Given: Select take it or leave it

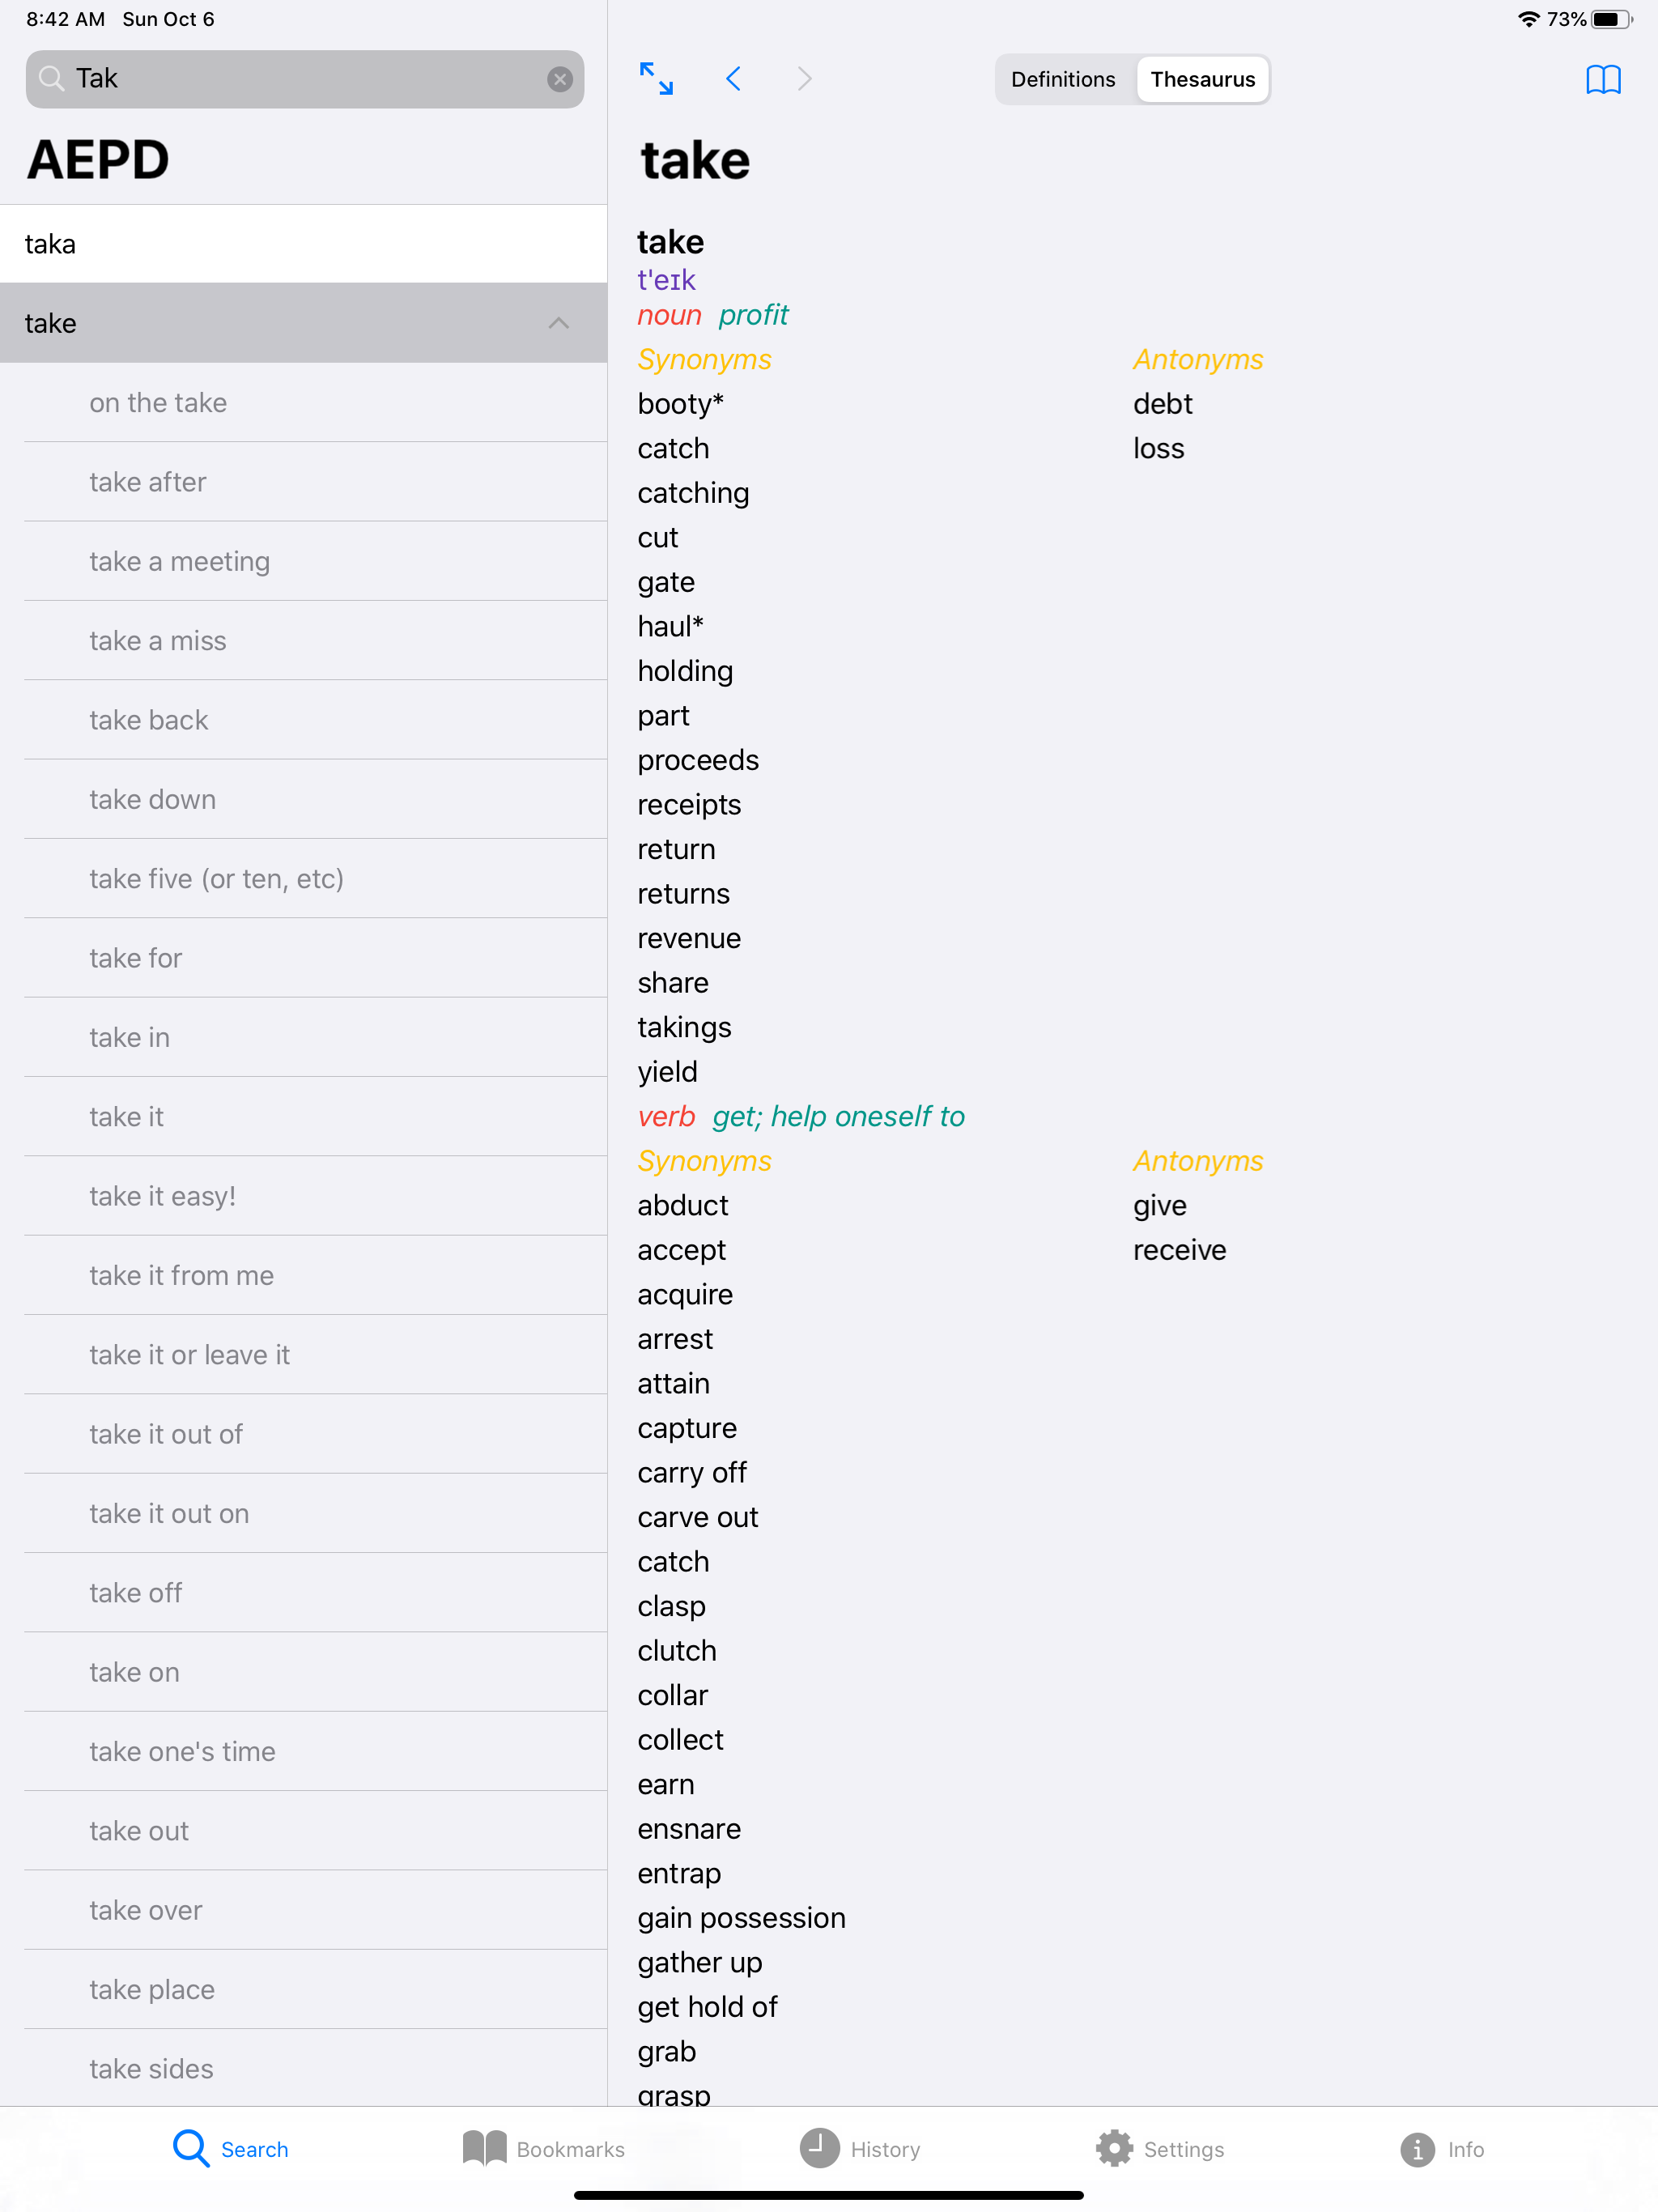Looking at the screenshot, I should pos(316,1355).
